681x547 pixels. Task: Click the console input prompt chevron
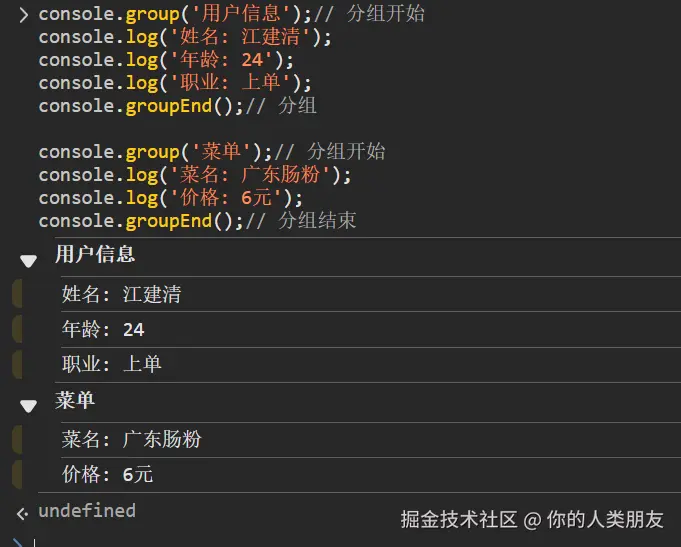tap(22, 15)
